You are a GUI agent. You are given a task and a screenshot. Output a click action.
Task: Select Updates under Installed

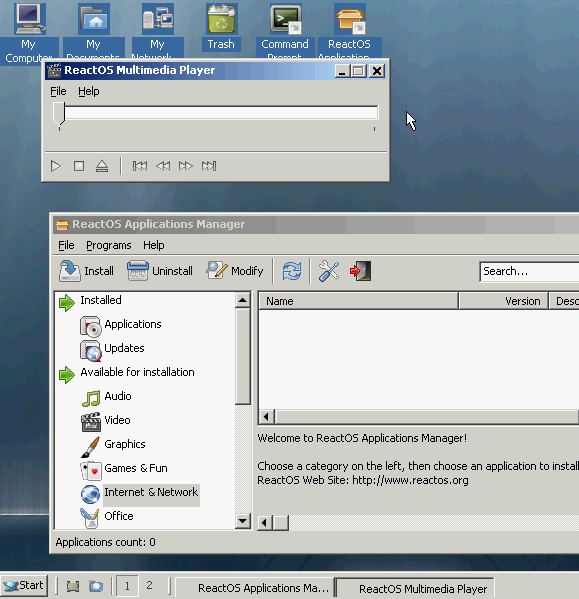(x=124, y=348)
